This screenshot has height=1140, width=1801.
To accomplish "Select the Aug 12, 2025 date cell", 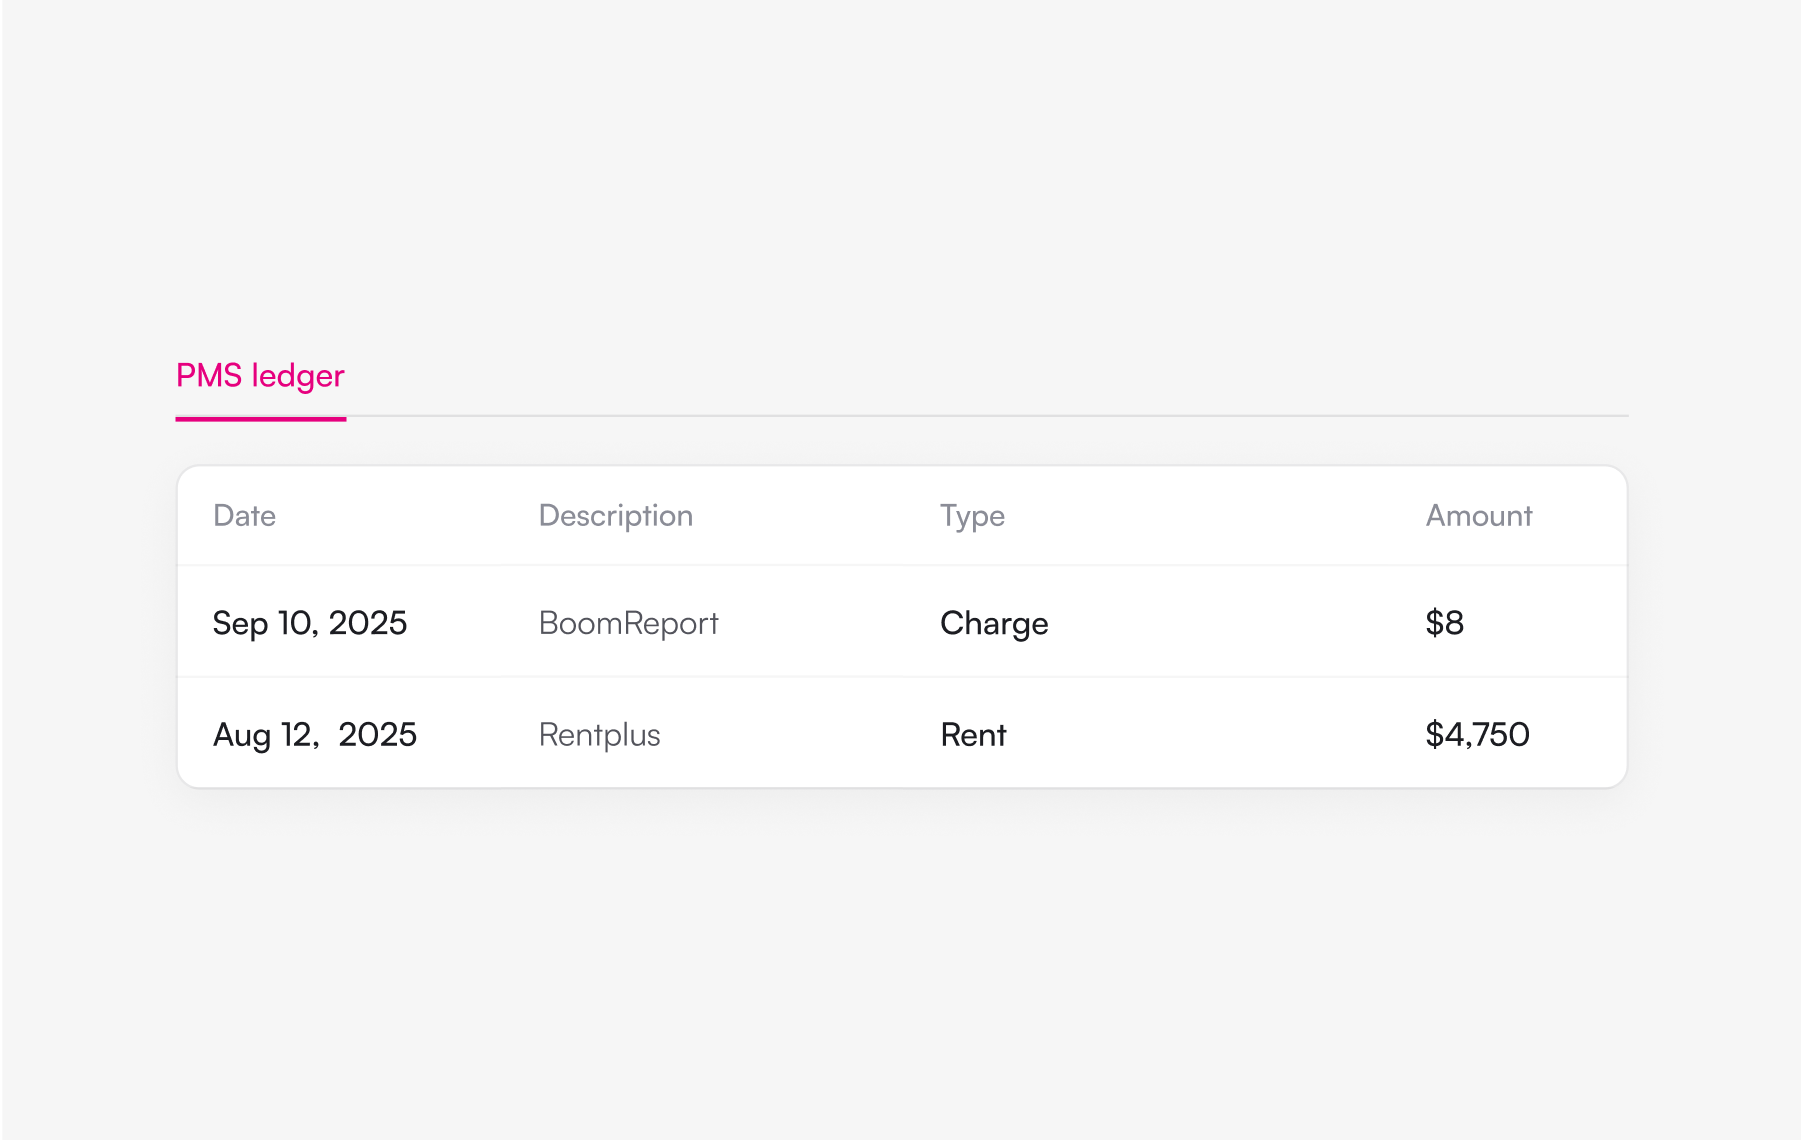I will [x=315, y=735].
